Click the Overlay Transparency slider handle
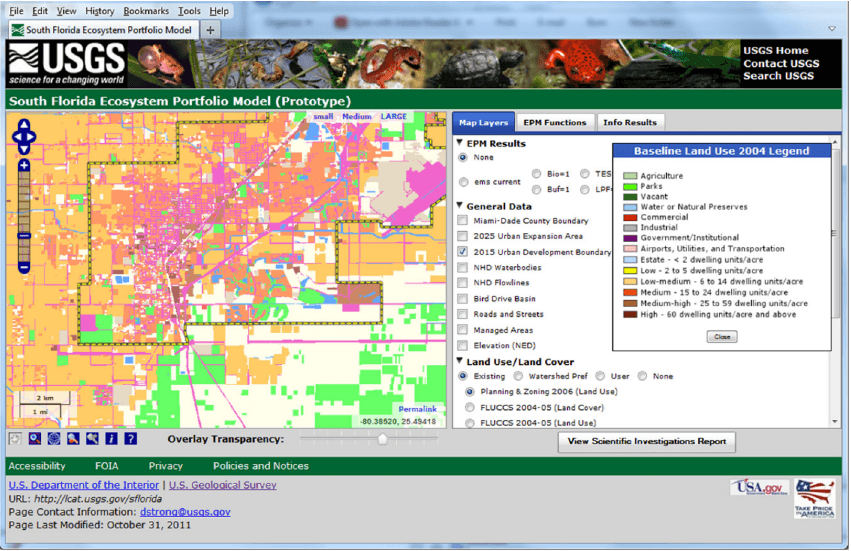 (x=382, y=439)
